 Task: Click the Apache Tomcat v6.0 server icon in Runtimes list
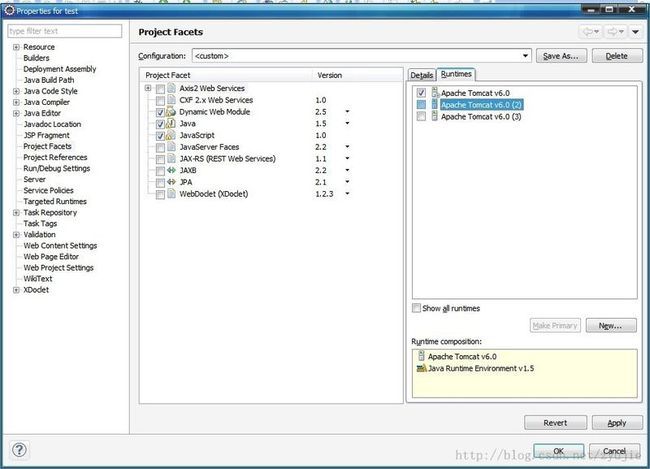pos(434,92)
